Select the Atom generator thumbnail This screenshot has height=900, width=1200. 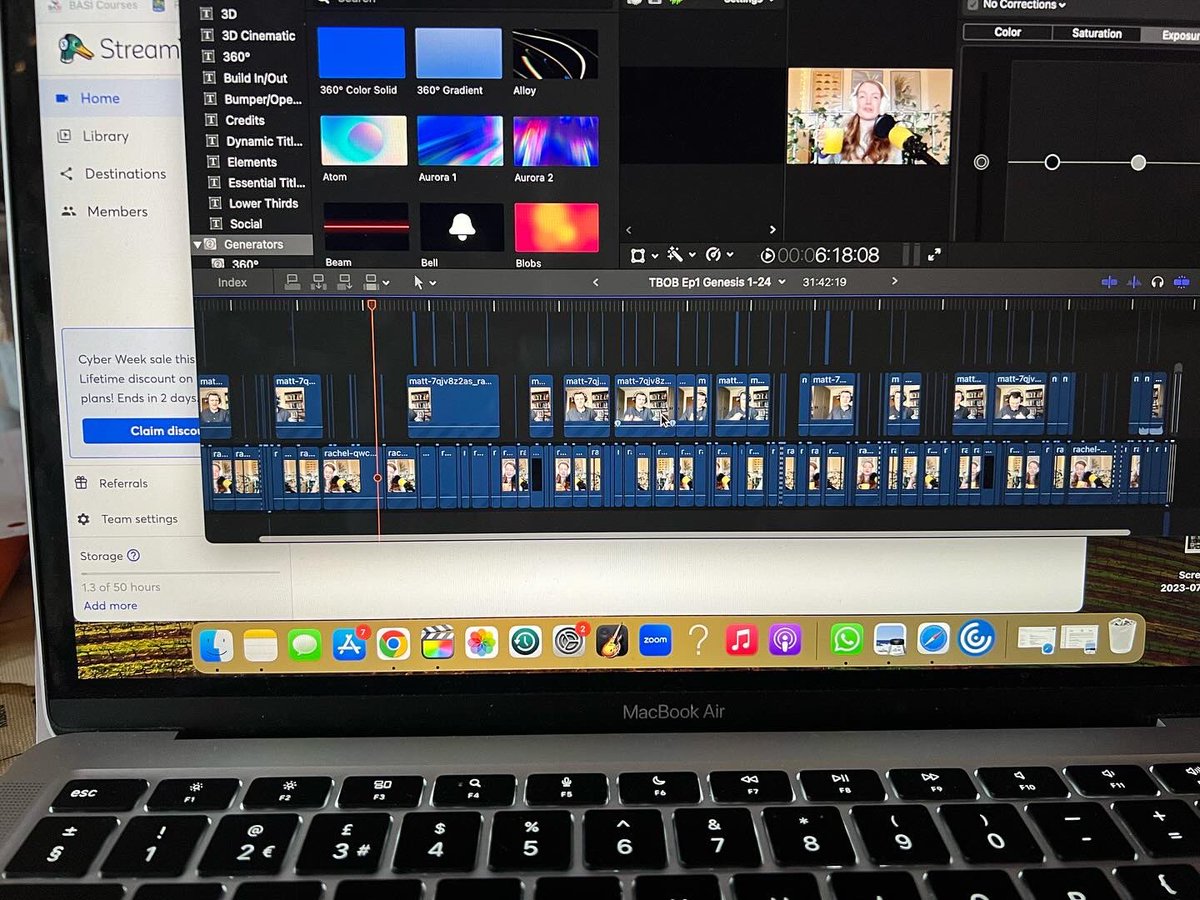(363, 140)
